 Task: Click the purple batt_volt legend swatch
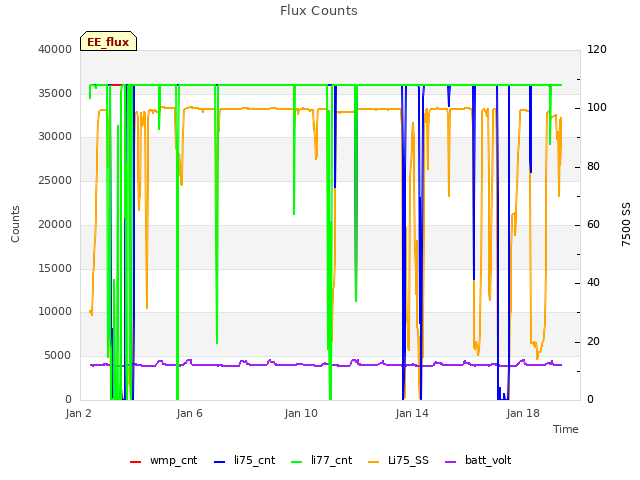(451, 462)
